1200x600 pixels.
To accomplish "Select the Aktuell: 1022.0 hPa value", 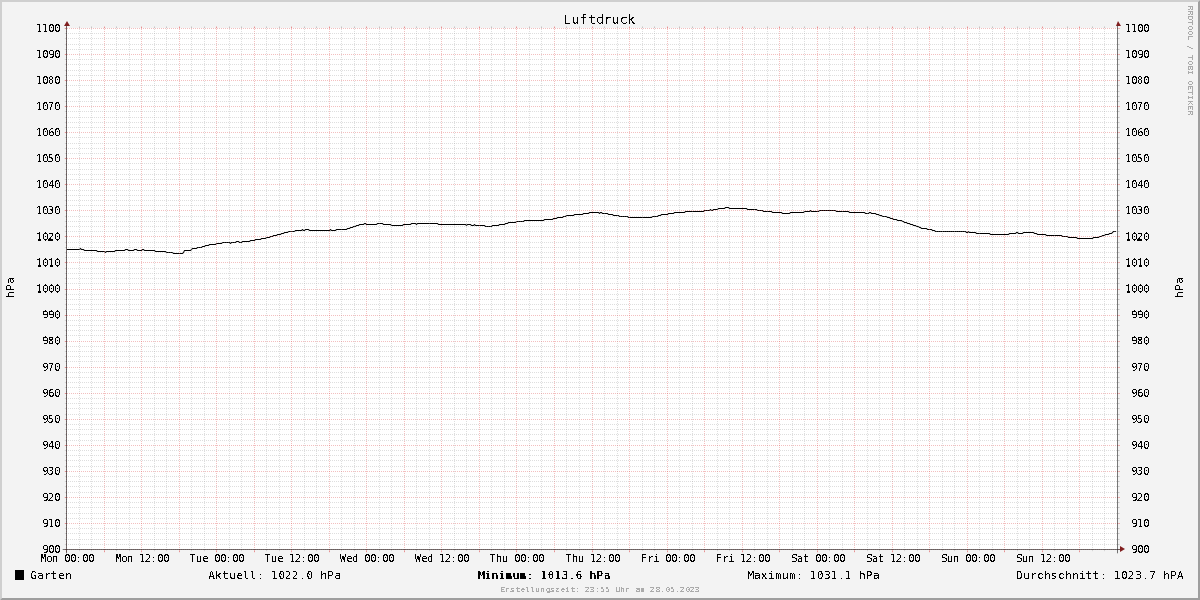I will 274,575.
